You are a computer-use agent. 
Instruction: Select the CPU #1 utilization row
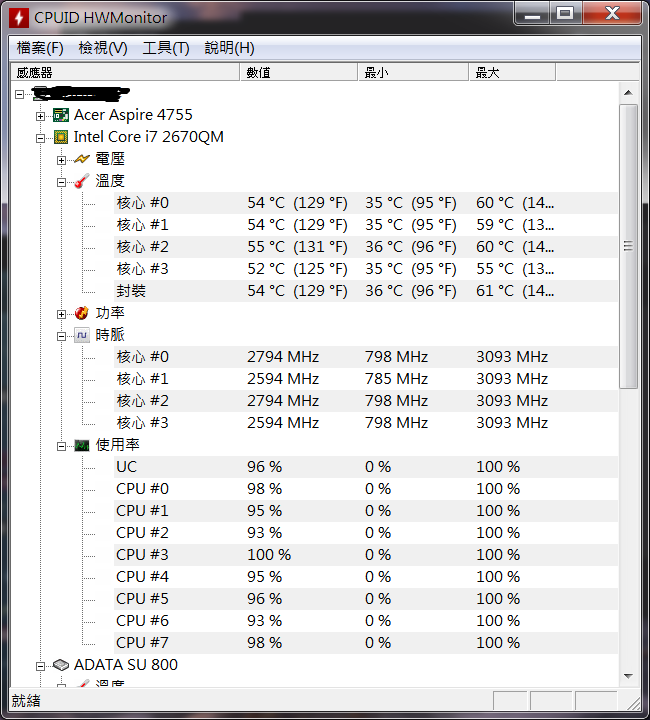coord(365,511)
